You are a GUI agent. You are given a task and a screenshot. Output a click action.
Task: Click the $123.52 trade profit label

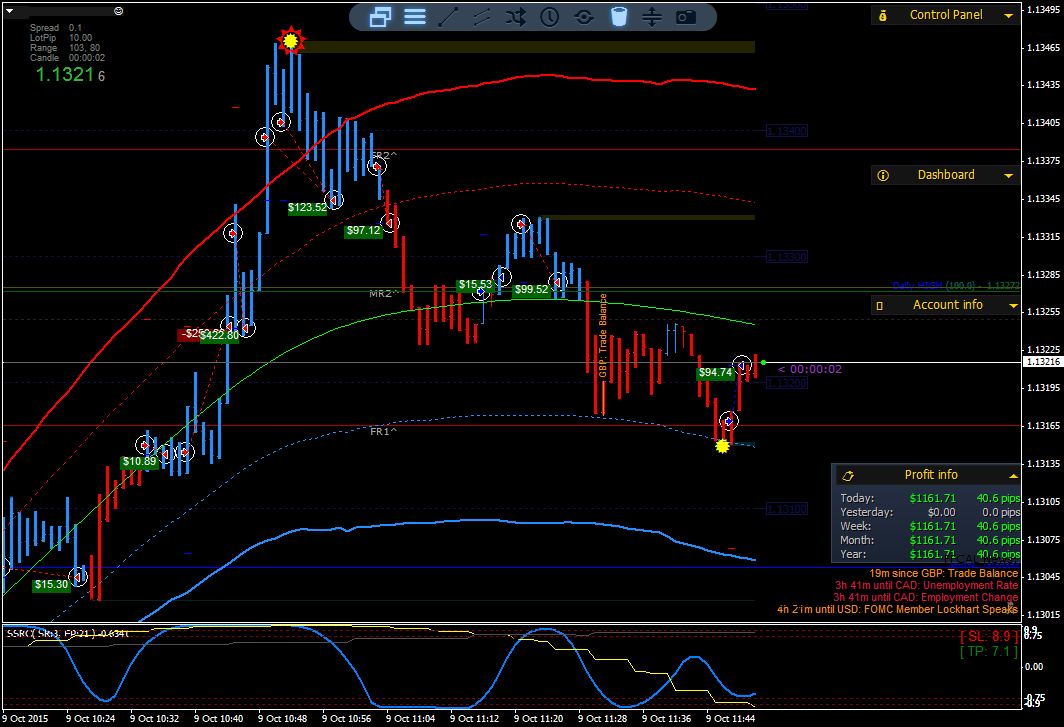tap(307, 208)
